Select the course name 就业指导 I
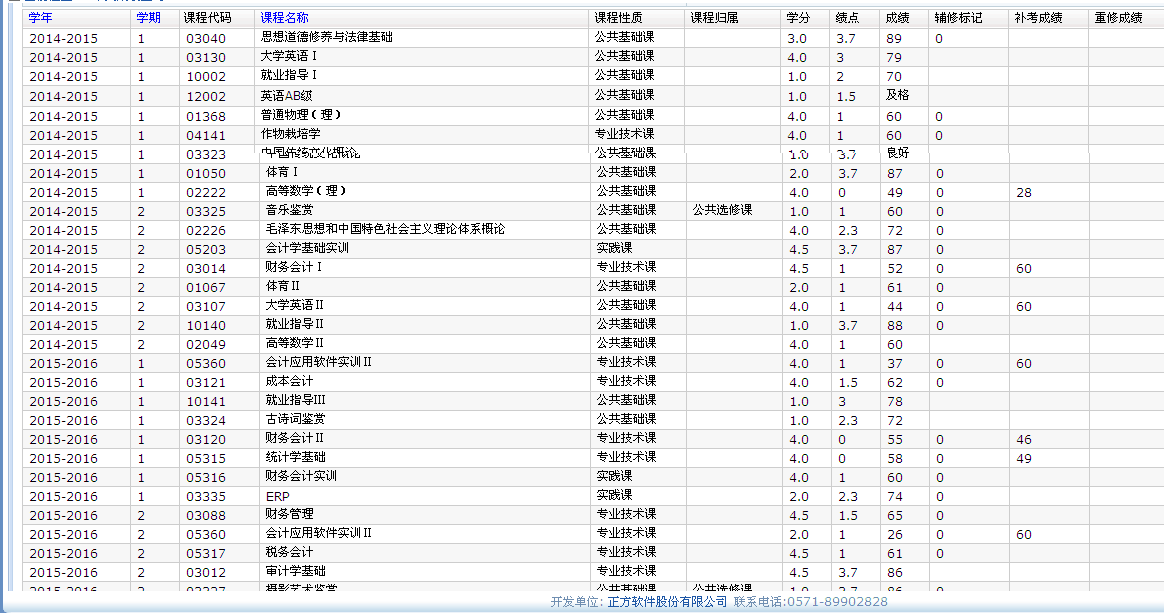The image size is (1164, 613). (x=289, y=76)
